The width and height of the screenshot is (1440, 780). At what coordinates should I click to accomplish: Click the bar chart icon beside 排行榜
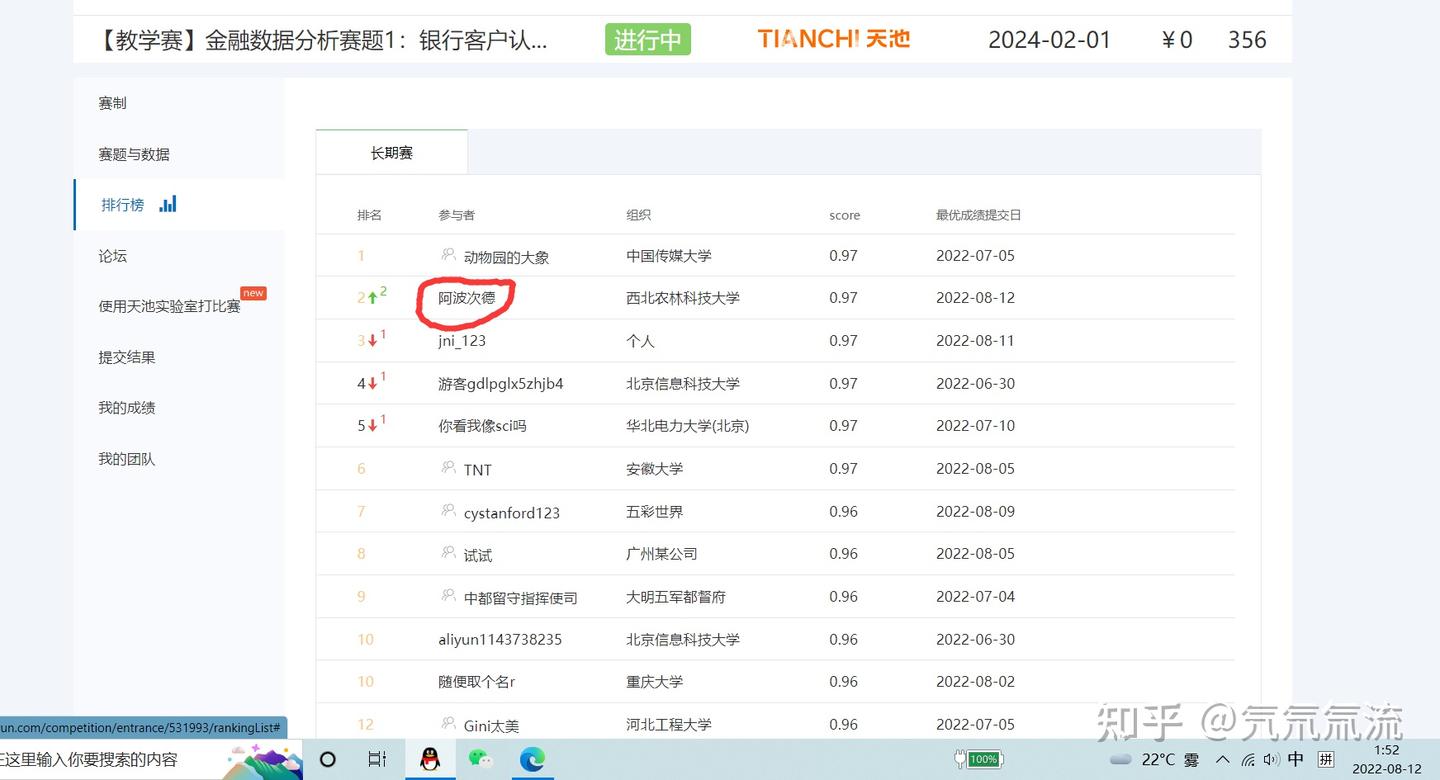[x=168, y=204]
